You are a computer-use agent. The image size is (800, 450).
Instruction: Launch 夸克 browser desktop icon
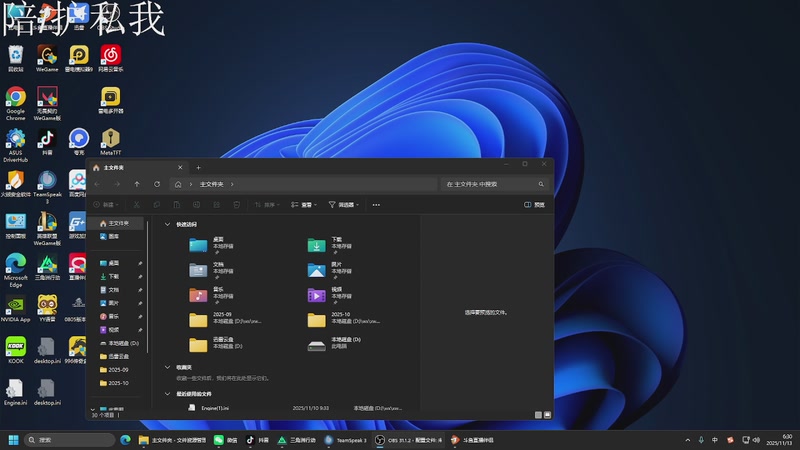pos(79,142)
